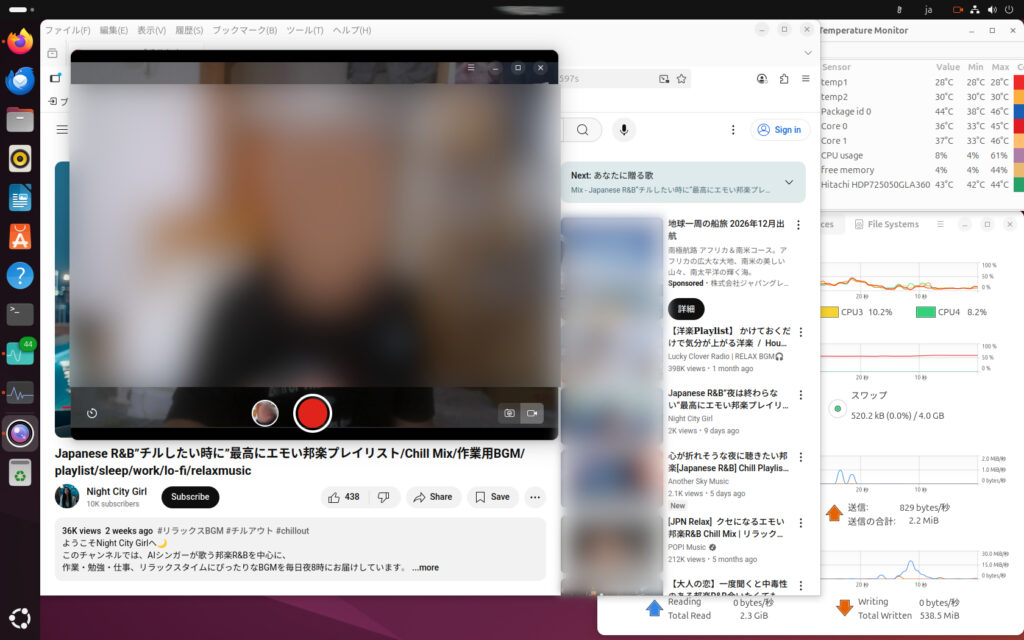The width and height of the screenshot is (1024, 640).
Task: Sort by the Sensor column header
Action: (x=837, y=67)
